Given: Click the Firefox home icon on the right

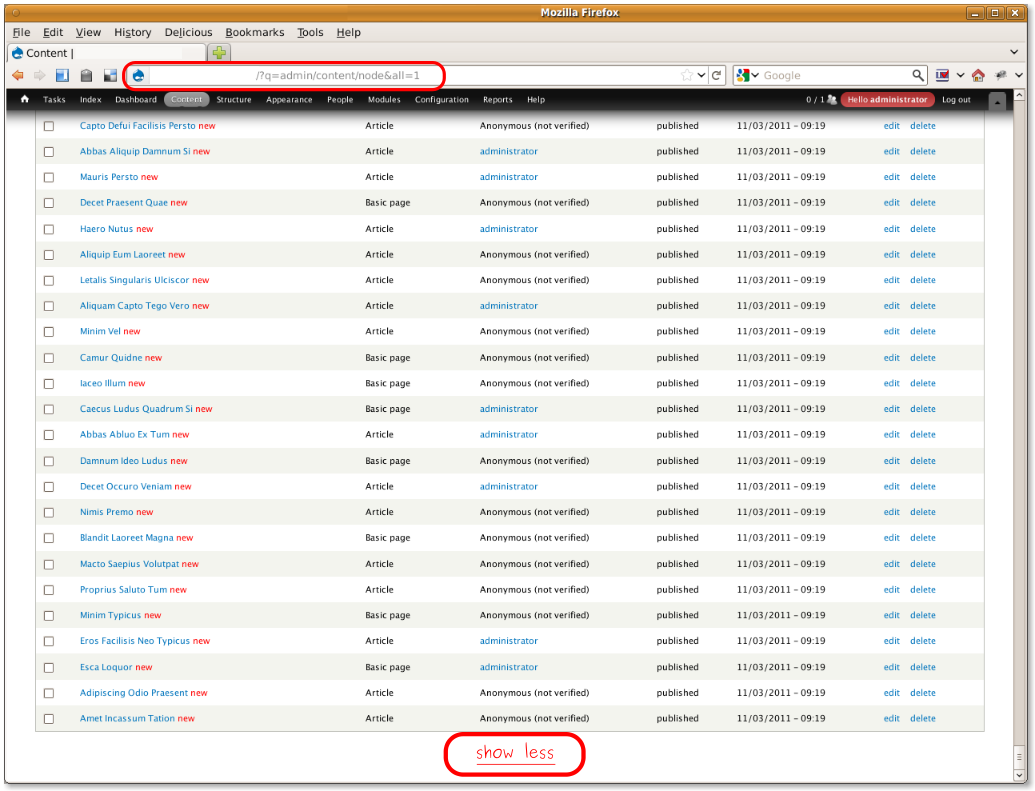Looking at the screenshot, I should click(x=978, y=74).
